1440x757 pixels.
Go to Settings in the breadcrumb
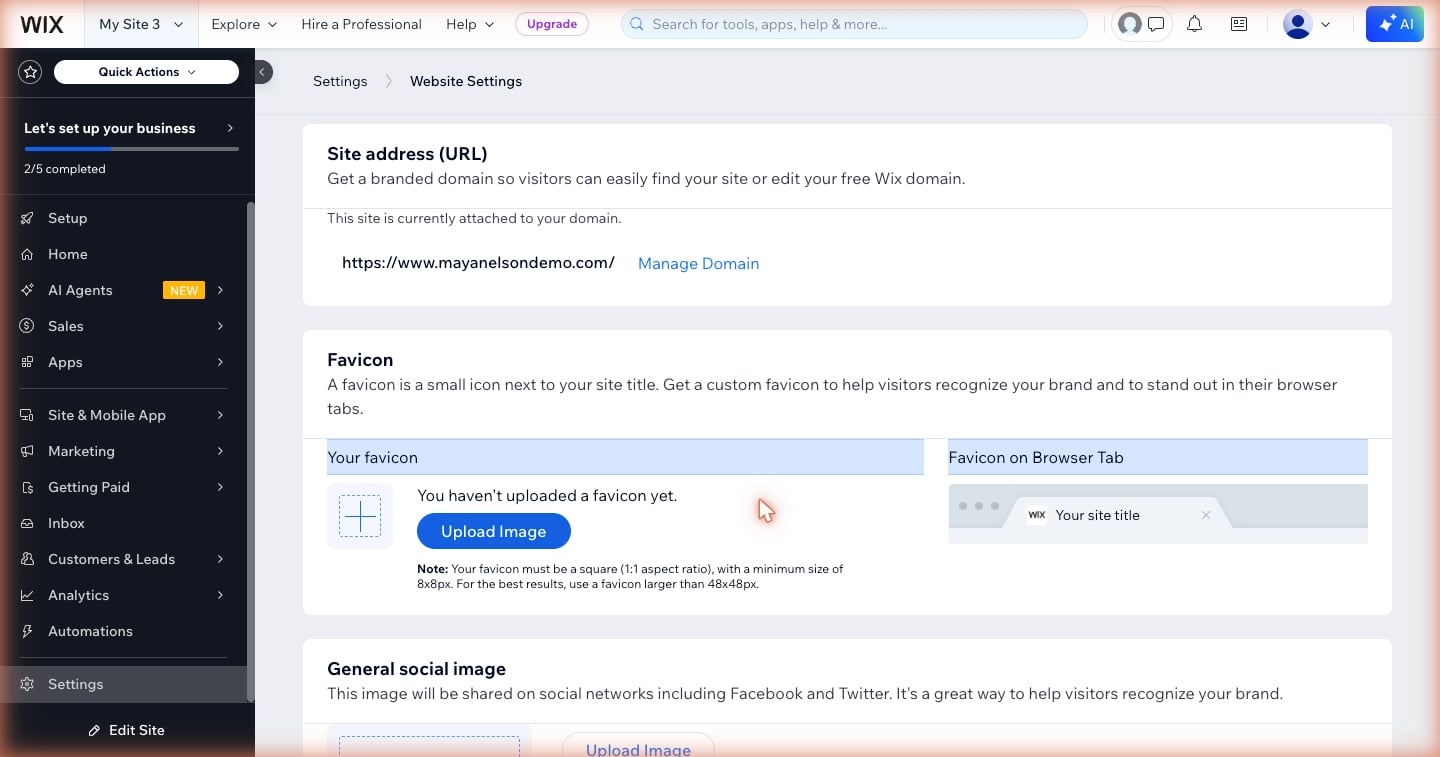[340, 81]
